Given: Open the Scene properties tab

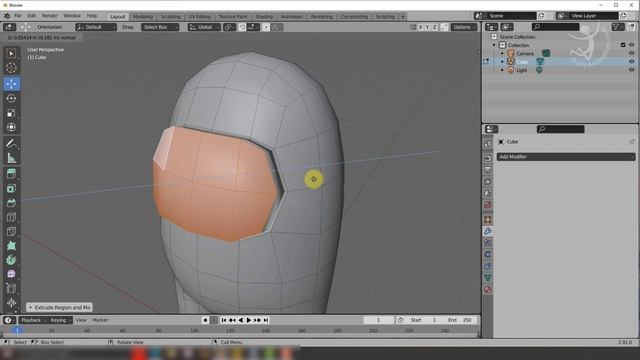Looking at the screenshot, I should (x=488, y=193).
